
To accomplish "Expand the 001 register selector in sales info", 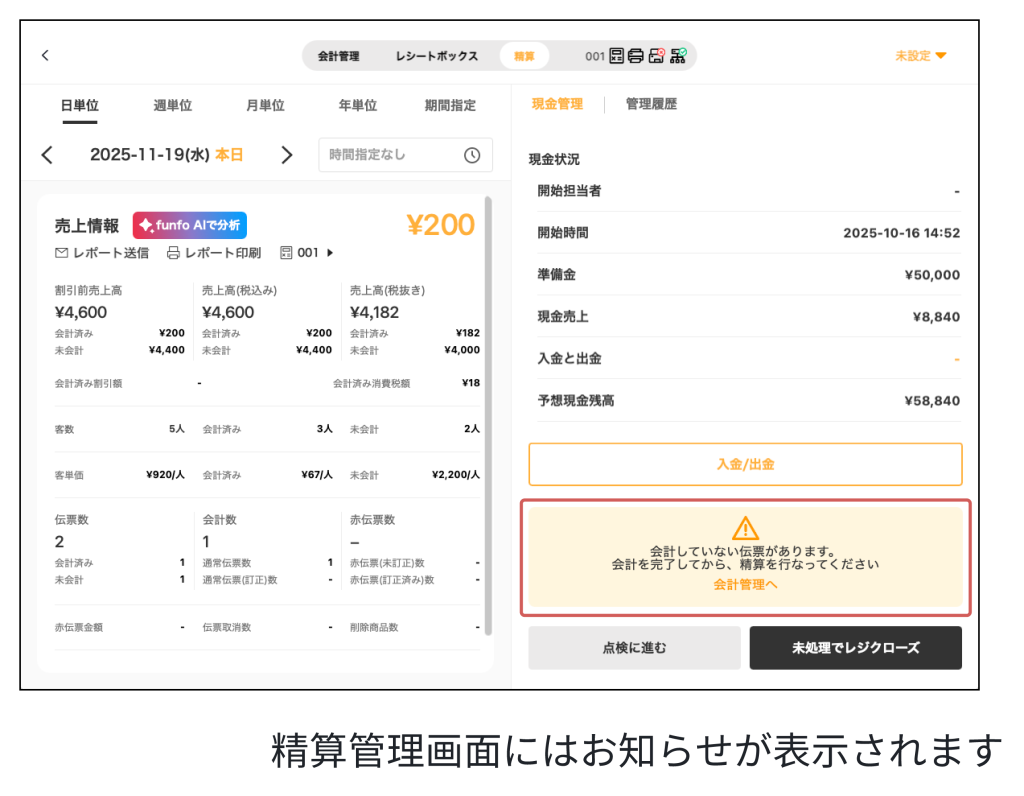I will [x=307, y=253].
